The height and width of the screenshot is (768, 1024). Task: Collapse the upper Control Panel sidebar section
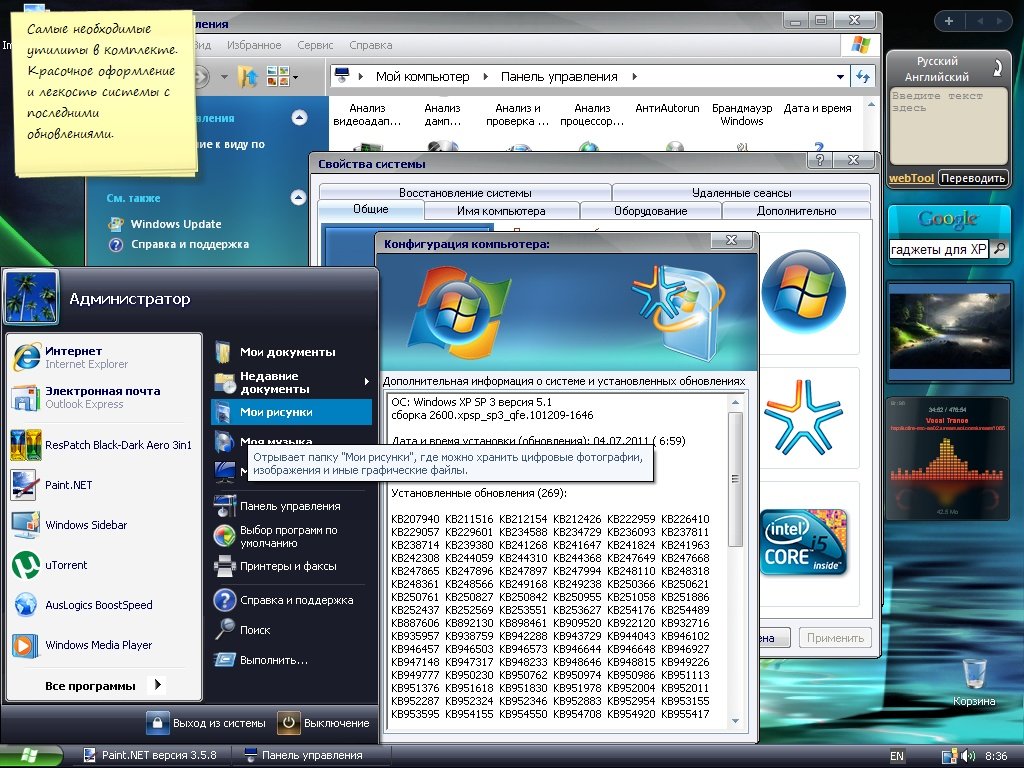pos(299,118)
